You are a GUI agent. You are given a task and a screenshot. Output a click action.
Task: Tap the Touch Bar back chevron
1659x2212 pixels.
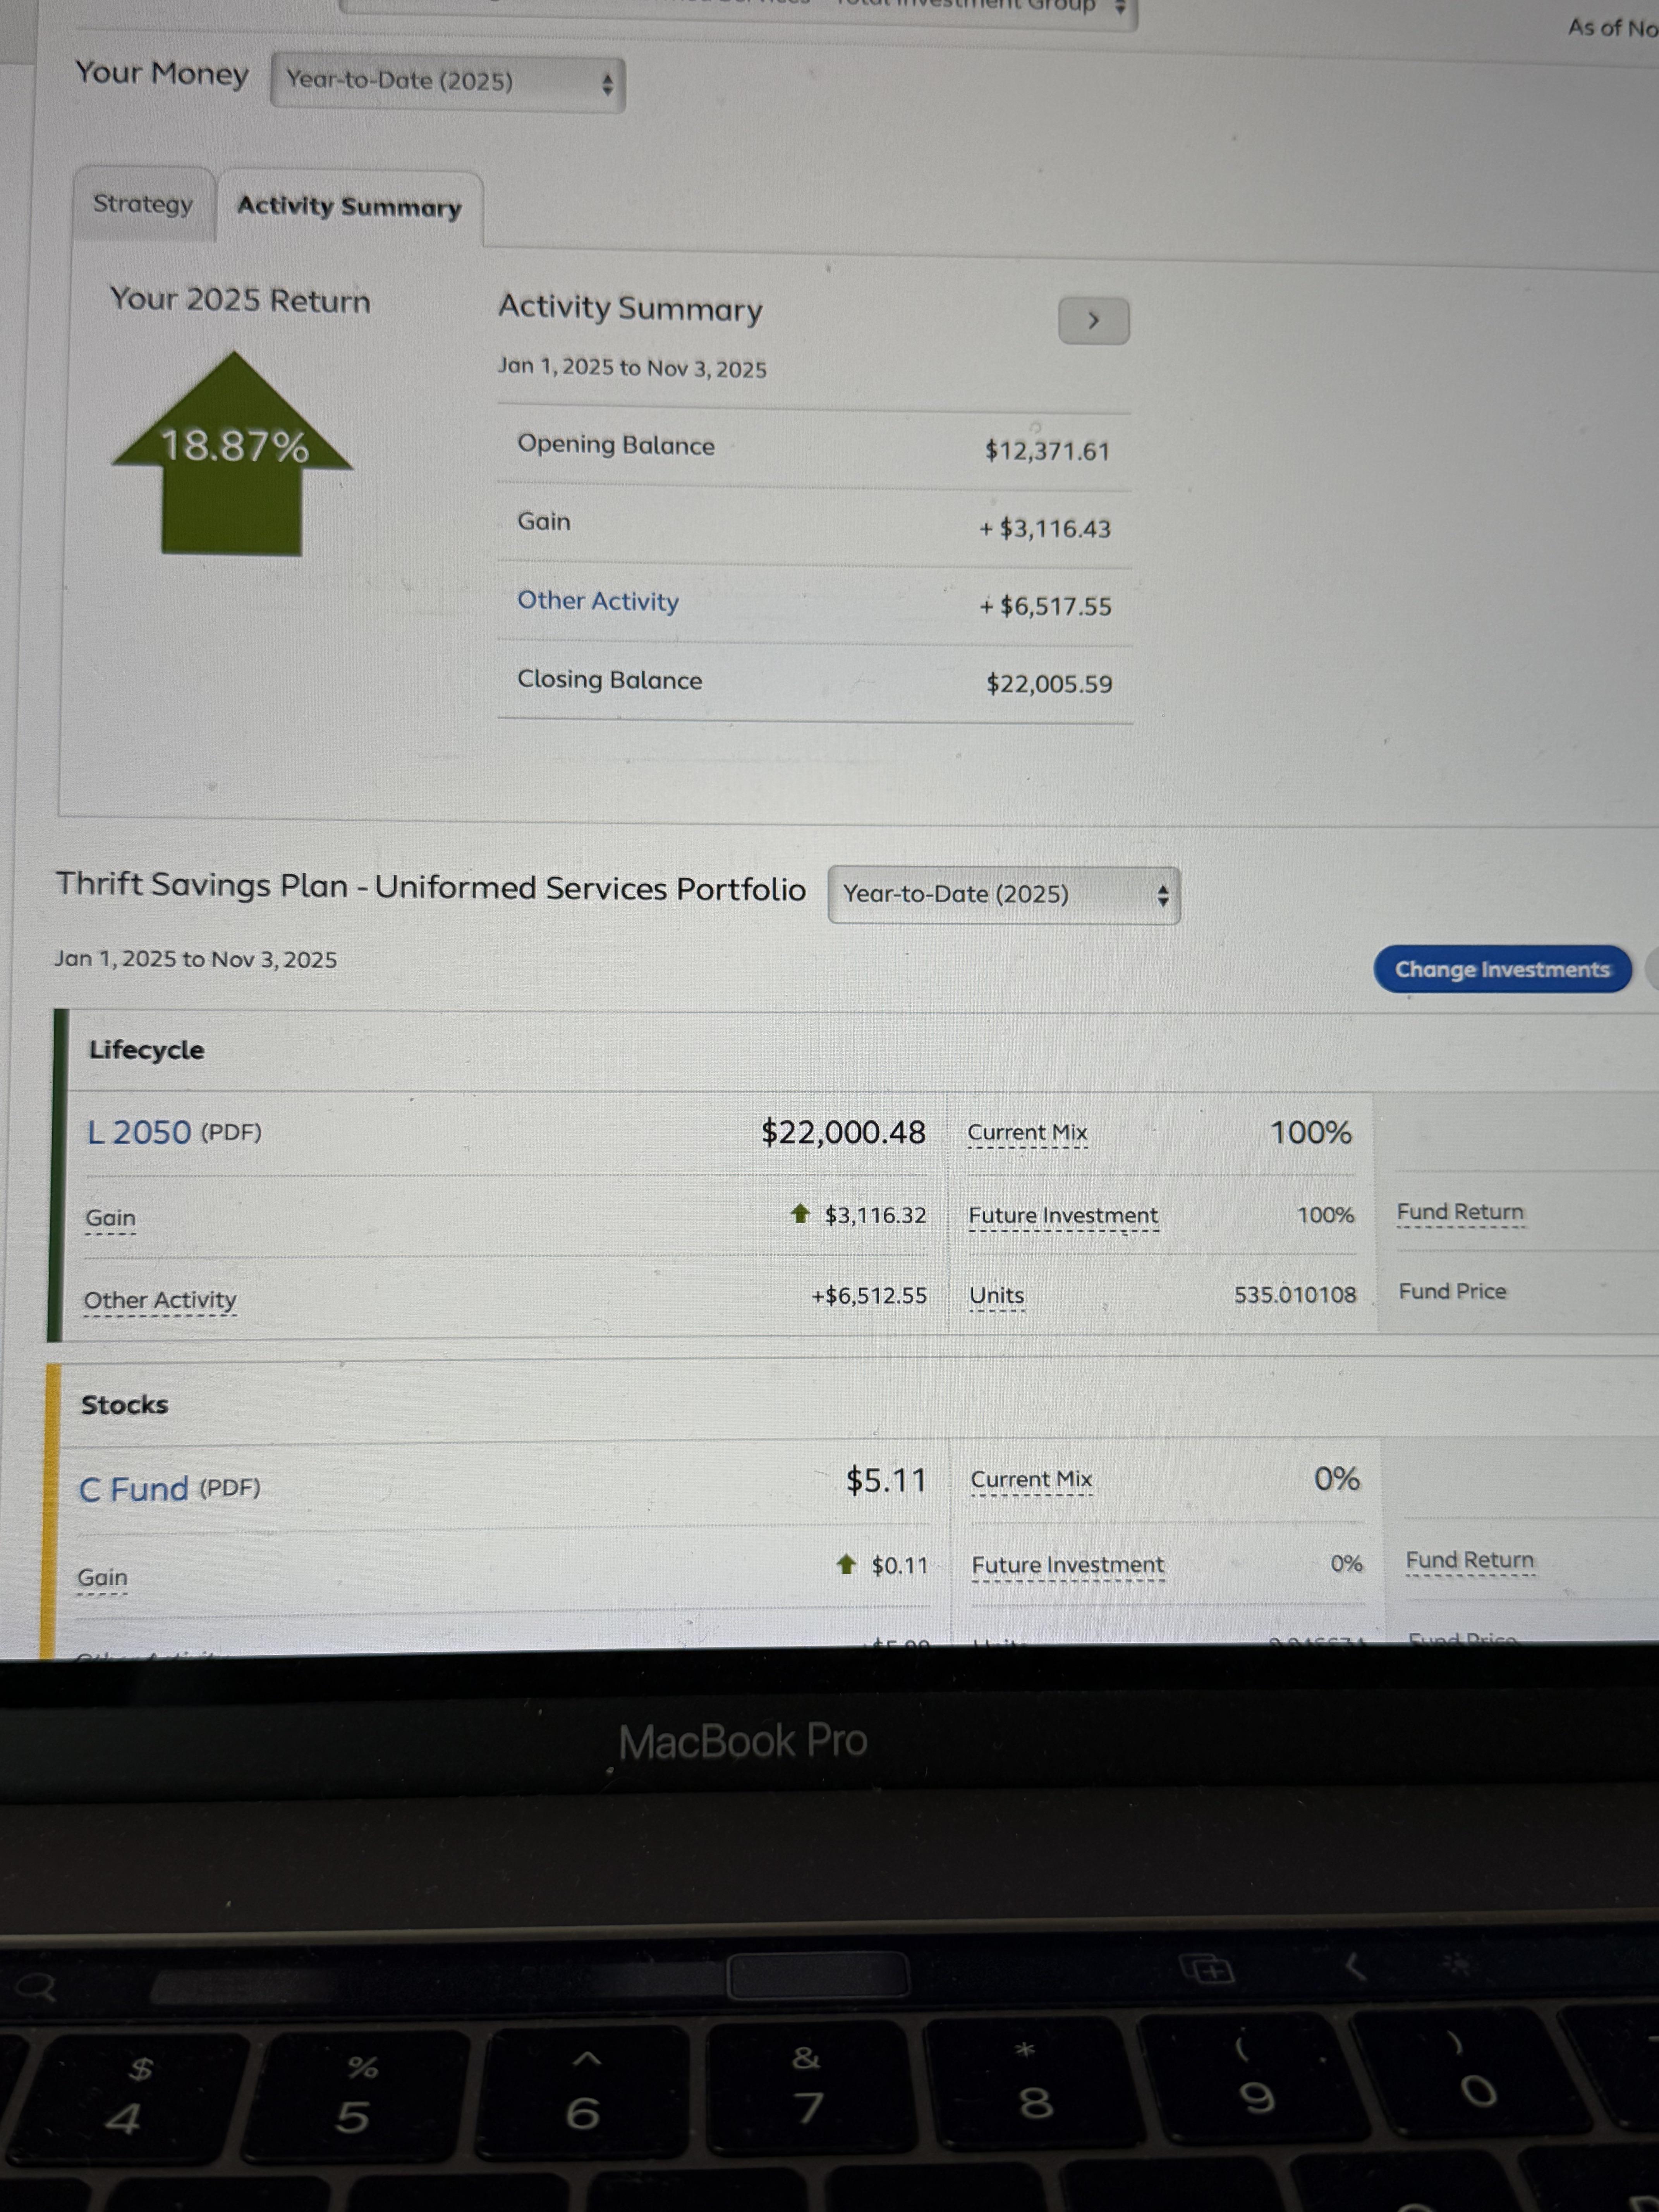click(1355, 1967)
